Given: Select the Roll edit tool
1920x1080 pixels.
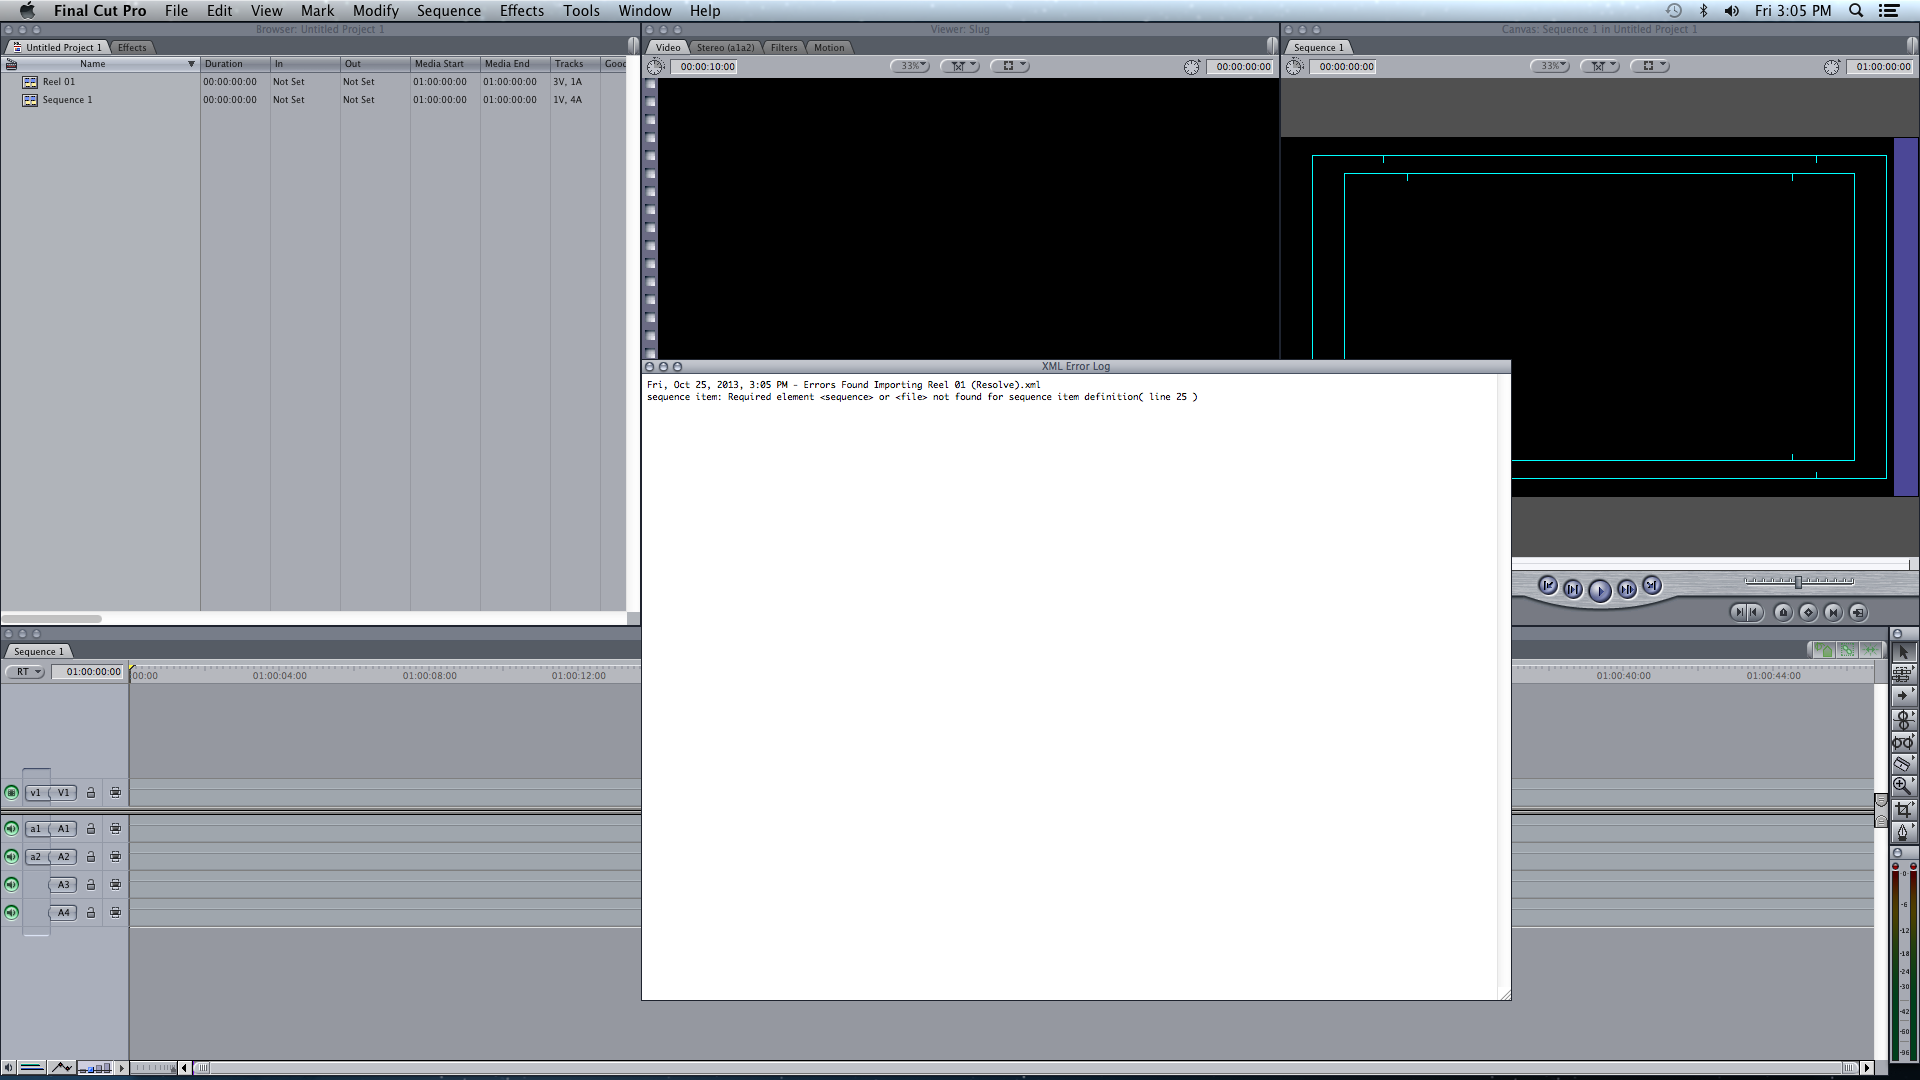Looking at the screenshot, I should tap(1903, 719).
